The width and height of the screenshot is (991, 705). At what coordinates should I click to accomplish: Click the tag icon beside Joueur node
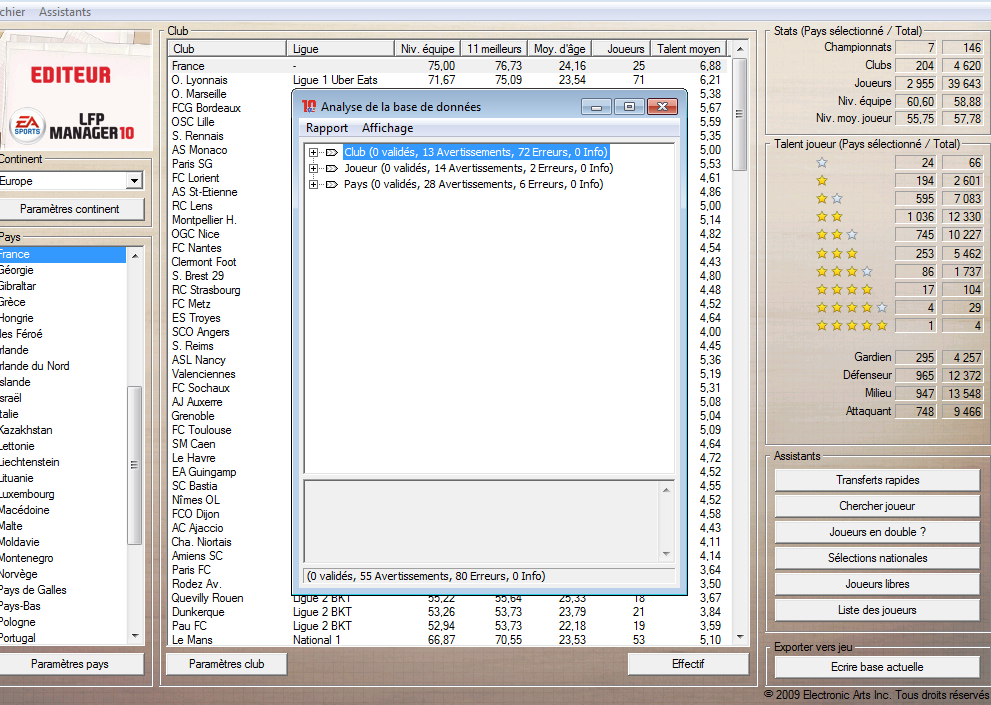tap(331, 168)
